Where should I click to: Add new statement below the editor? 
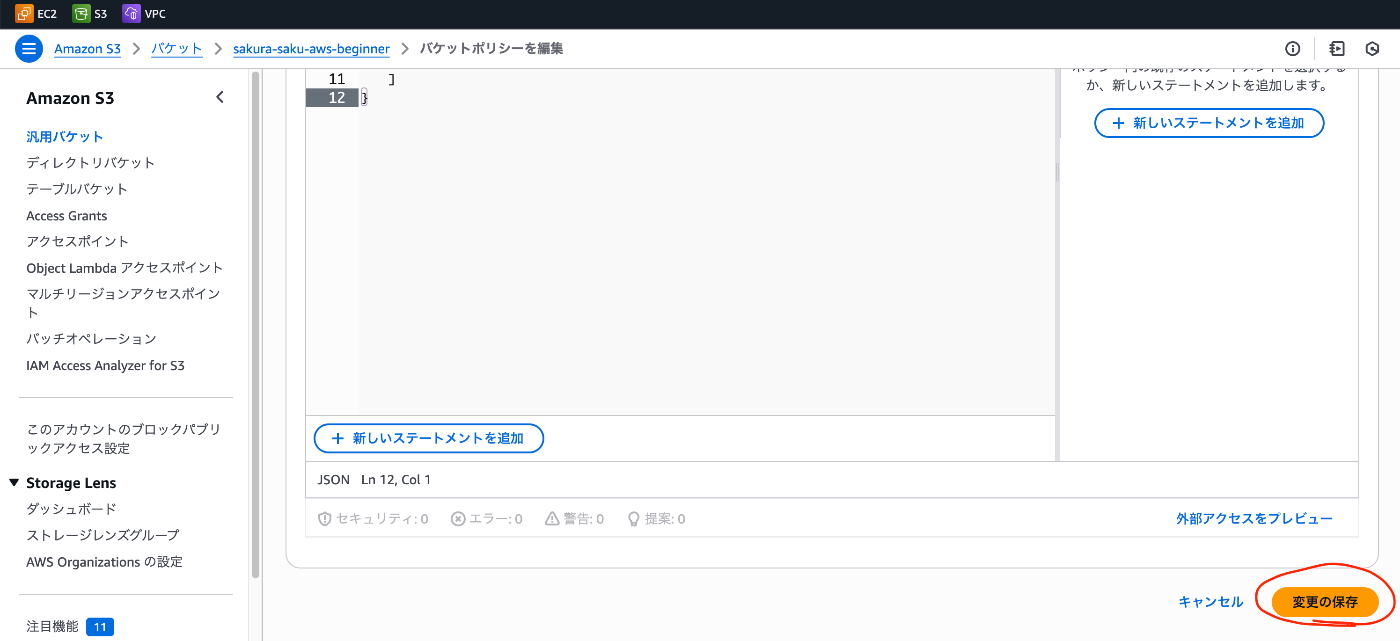pos(429,438)
